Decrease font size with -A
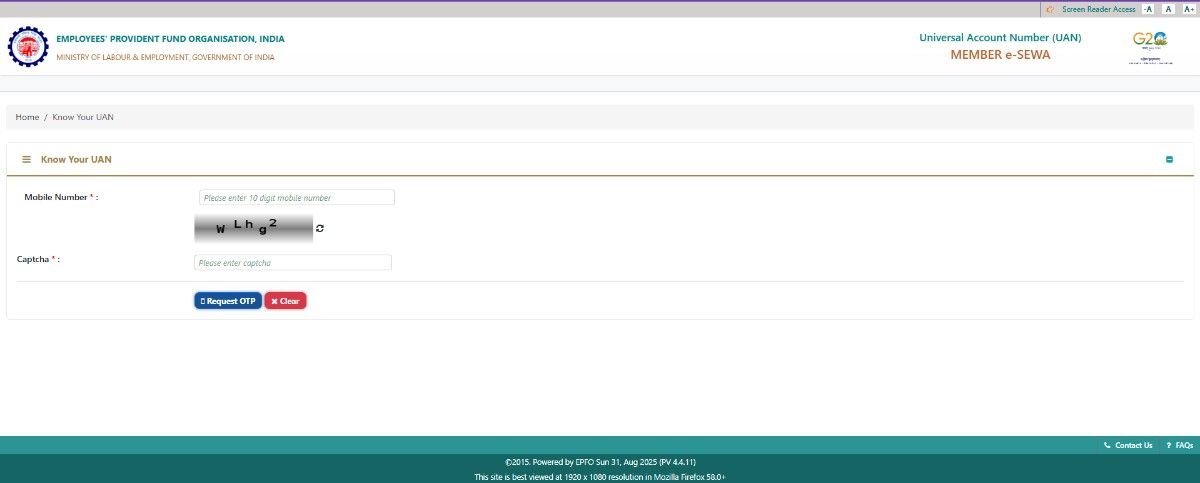Viewport: 1200px width, 483px height. [1147, 9]
